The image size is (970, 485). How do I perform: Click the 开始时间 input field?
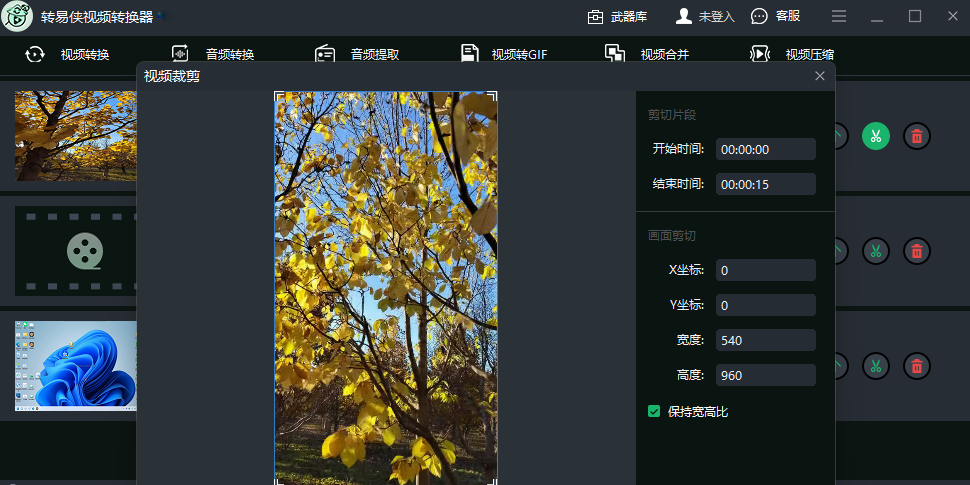[x=765, y=149]
